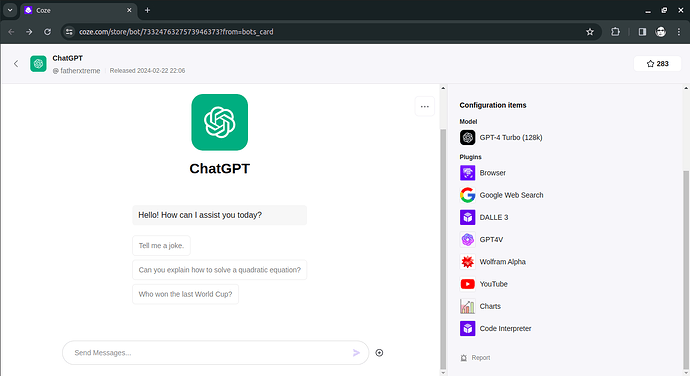Open the browser tab search dropdown
The height and width of the screenshot is (376, 690).
coord(10,10)
